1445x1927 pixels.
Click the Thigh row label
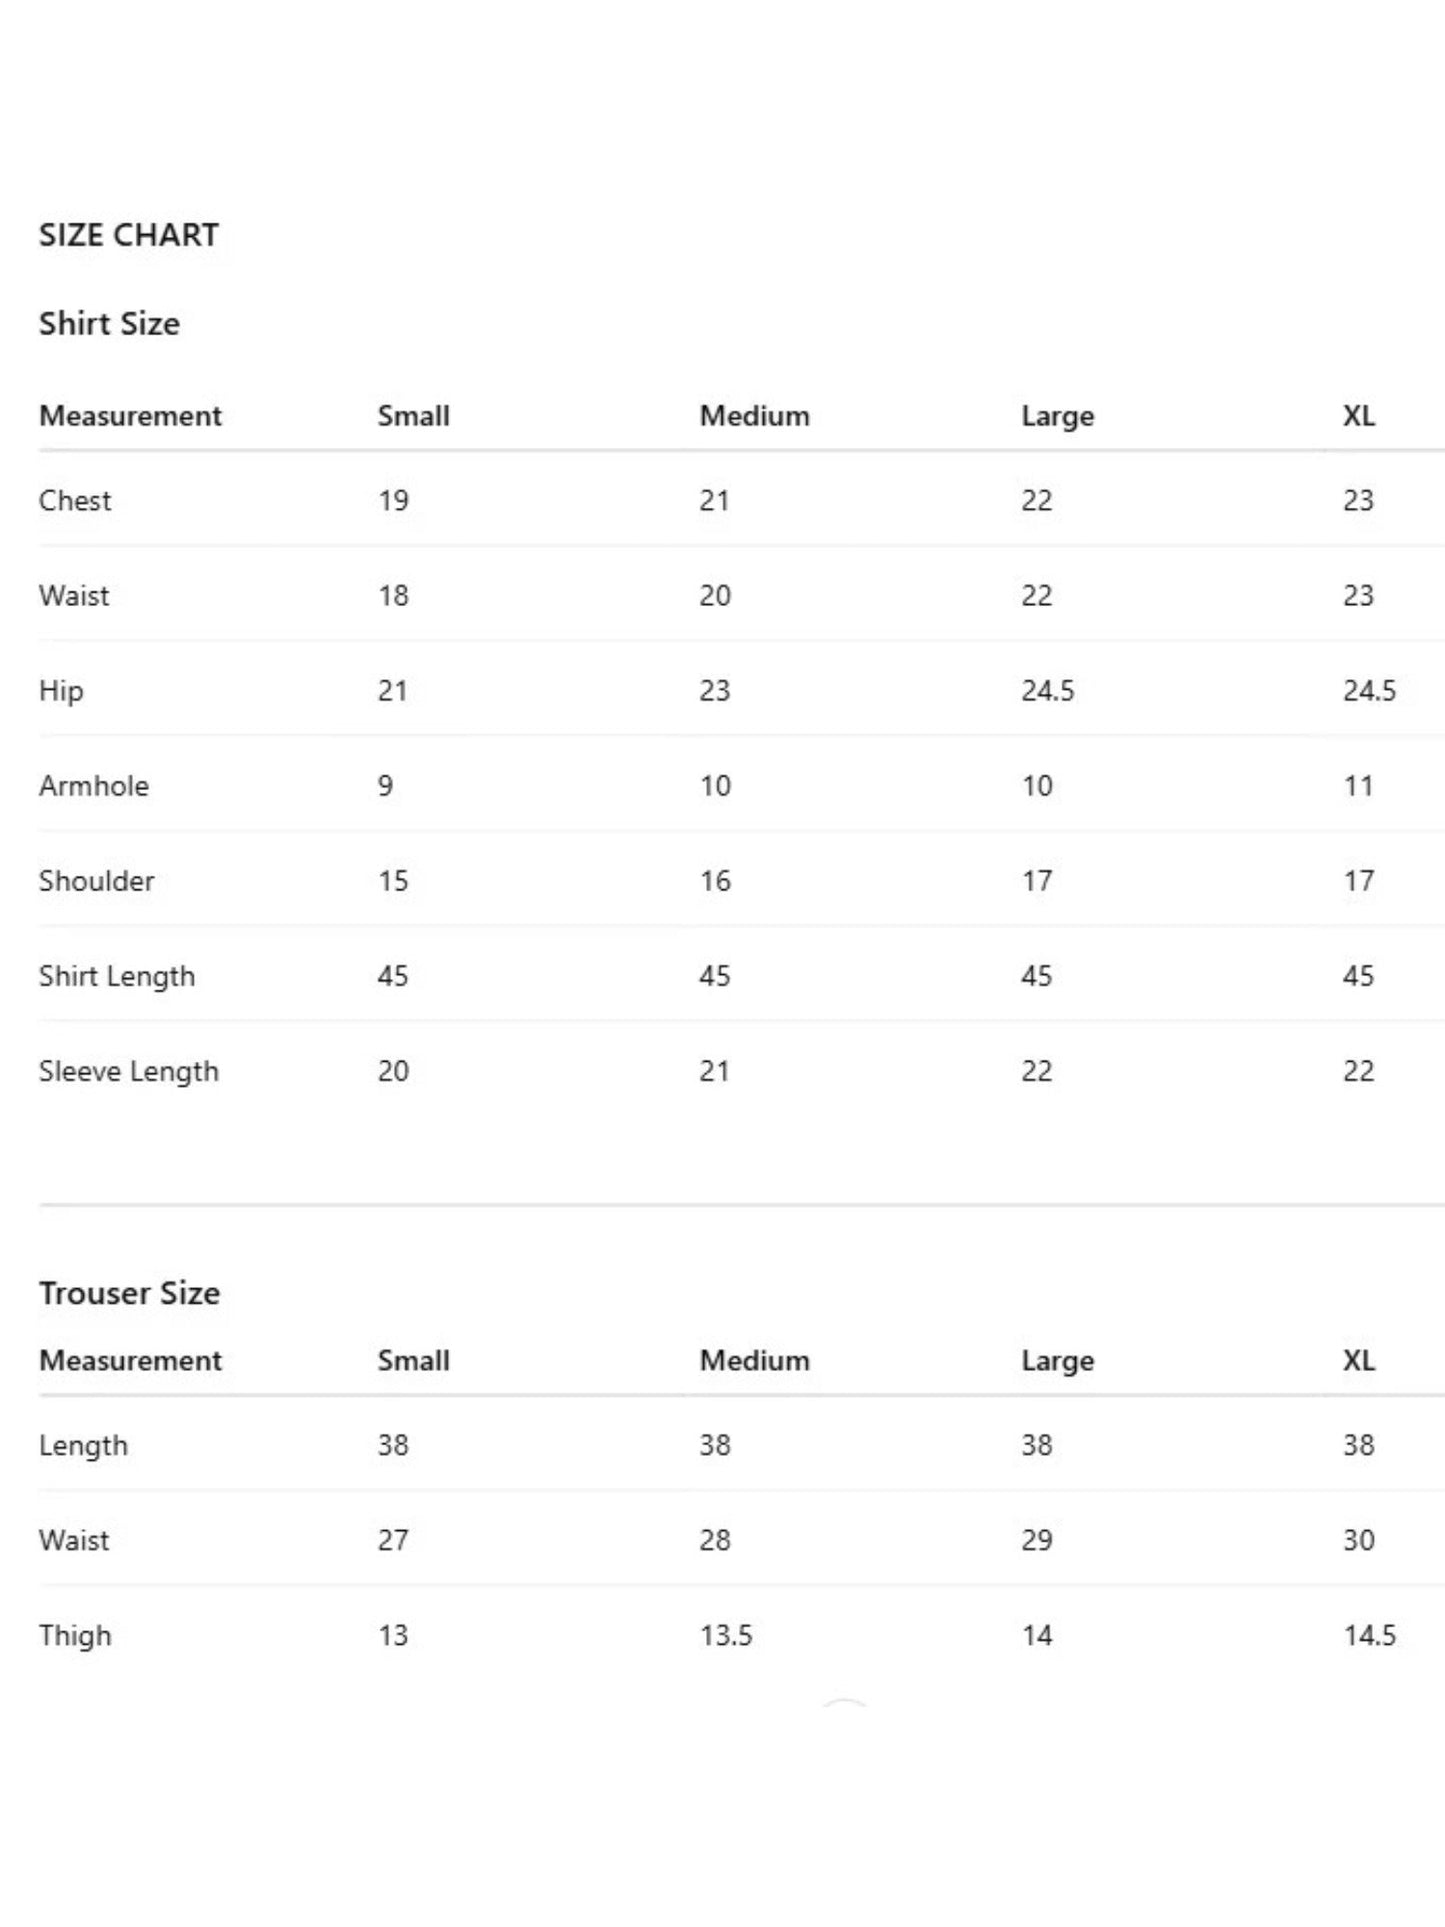pos(75,1635)
